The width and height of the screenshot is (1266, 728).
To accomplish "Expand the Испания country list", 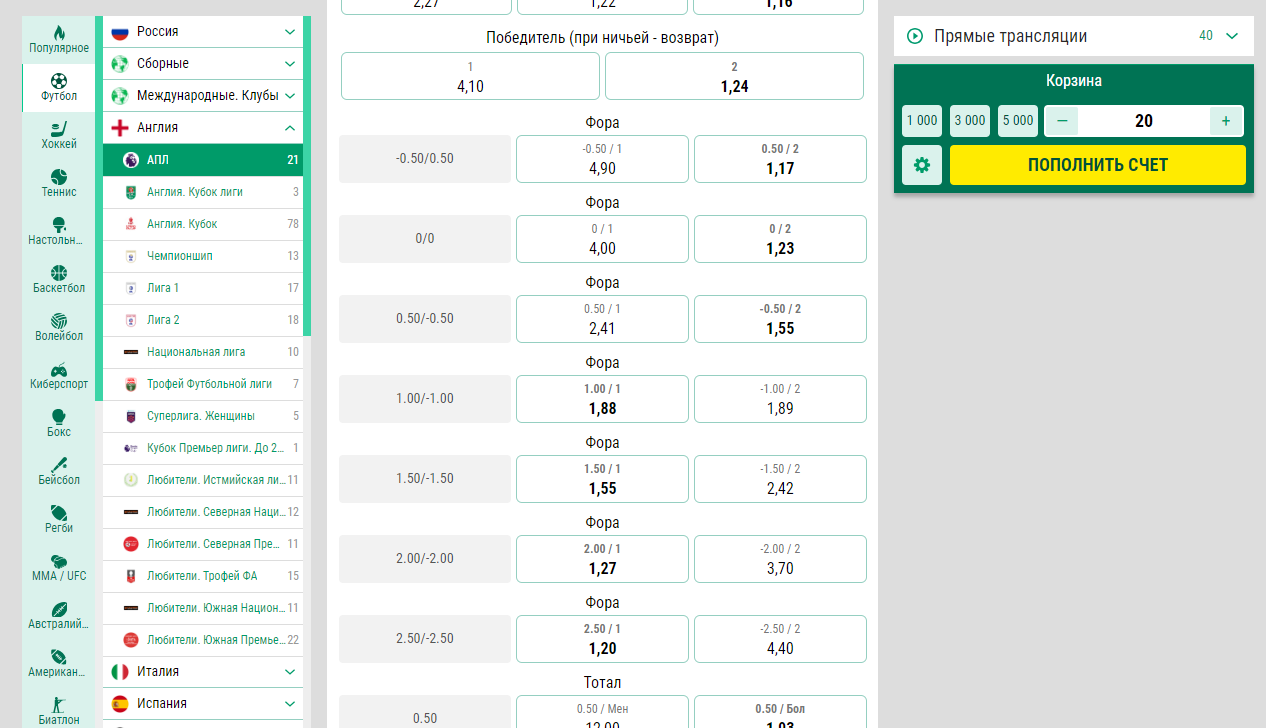I will click(x=203, y=704).
